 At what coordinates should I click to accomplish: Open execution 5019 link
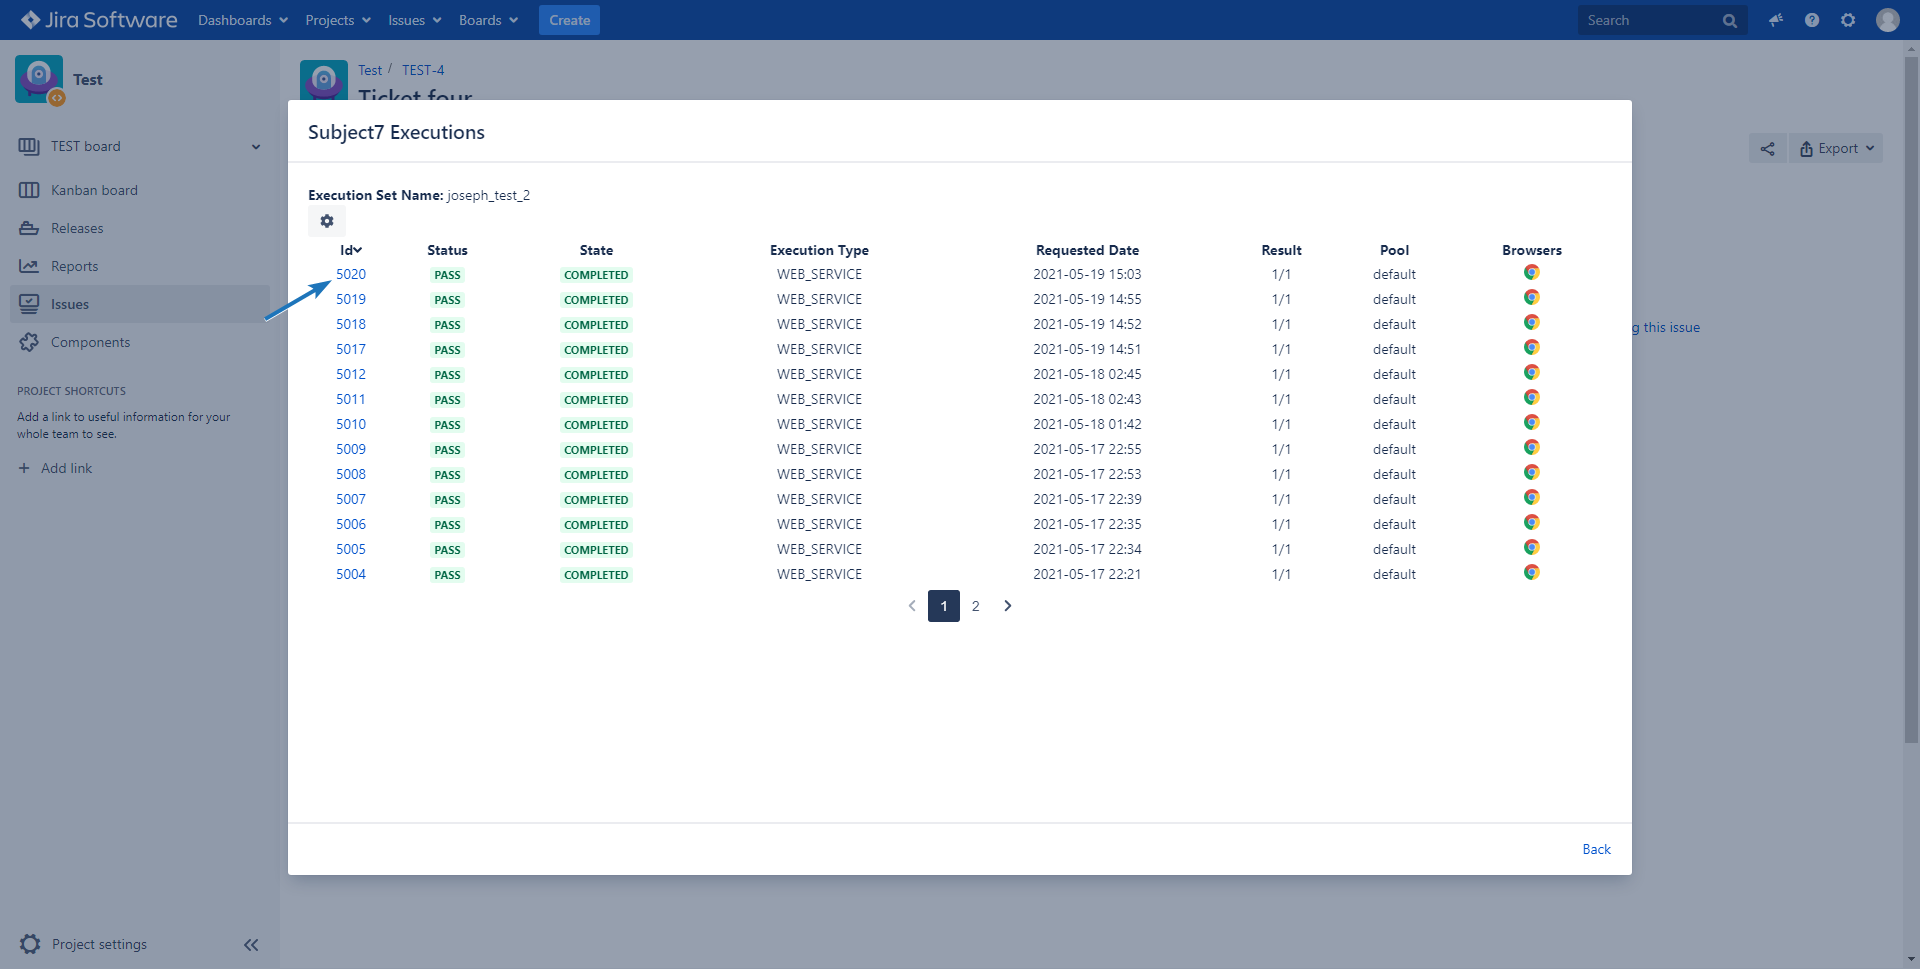(x=351, y=299)
